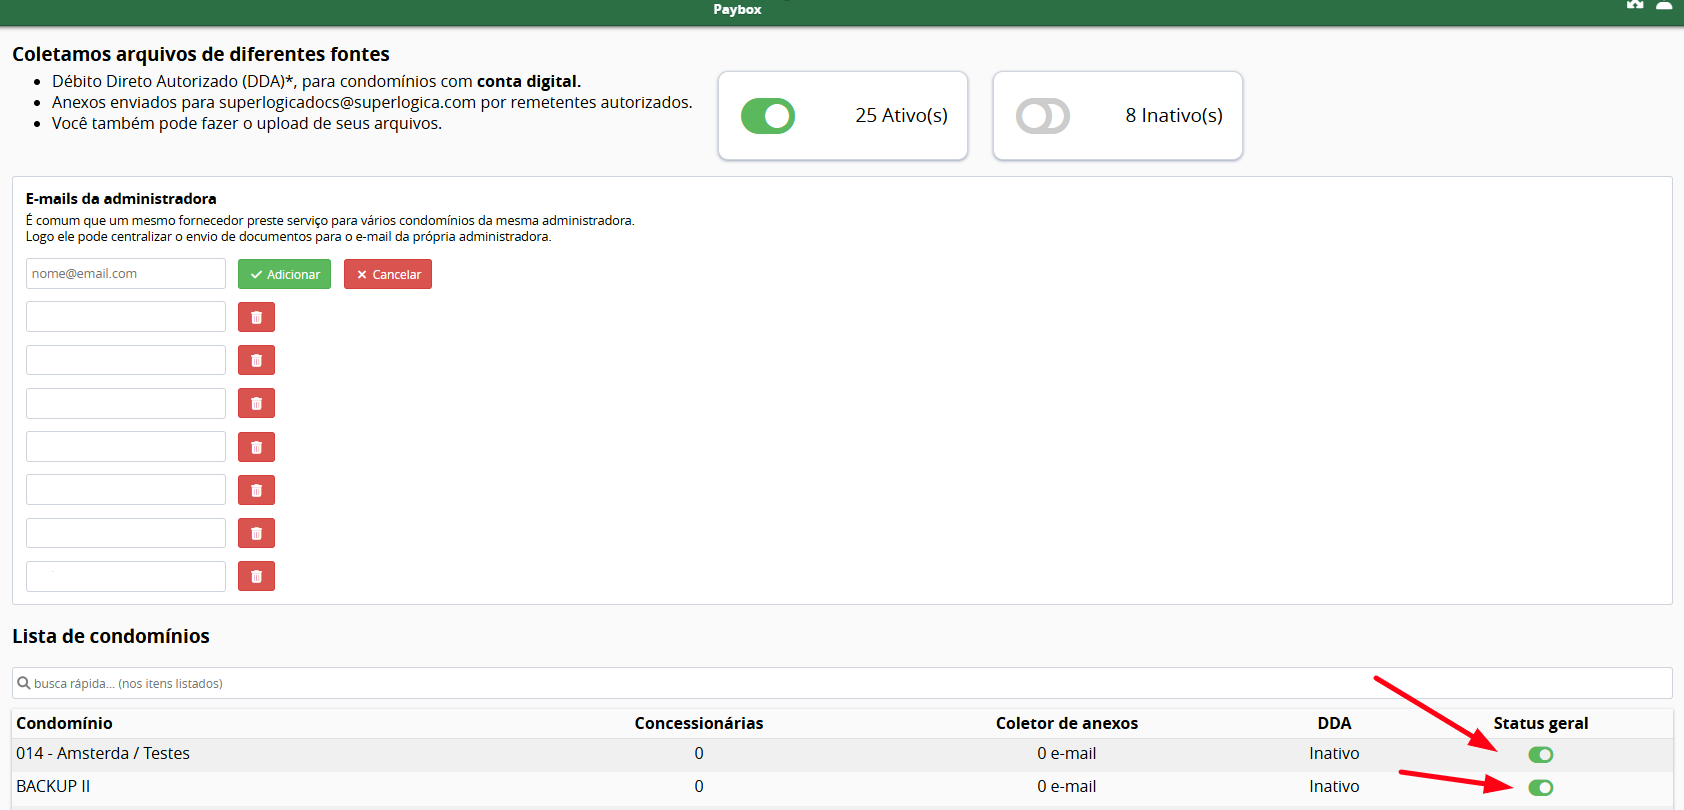Click the Adicionar button
1684x810 pixels.
(284, 274)
